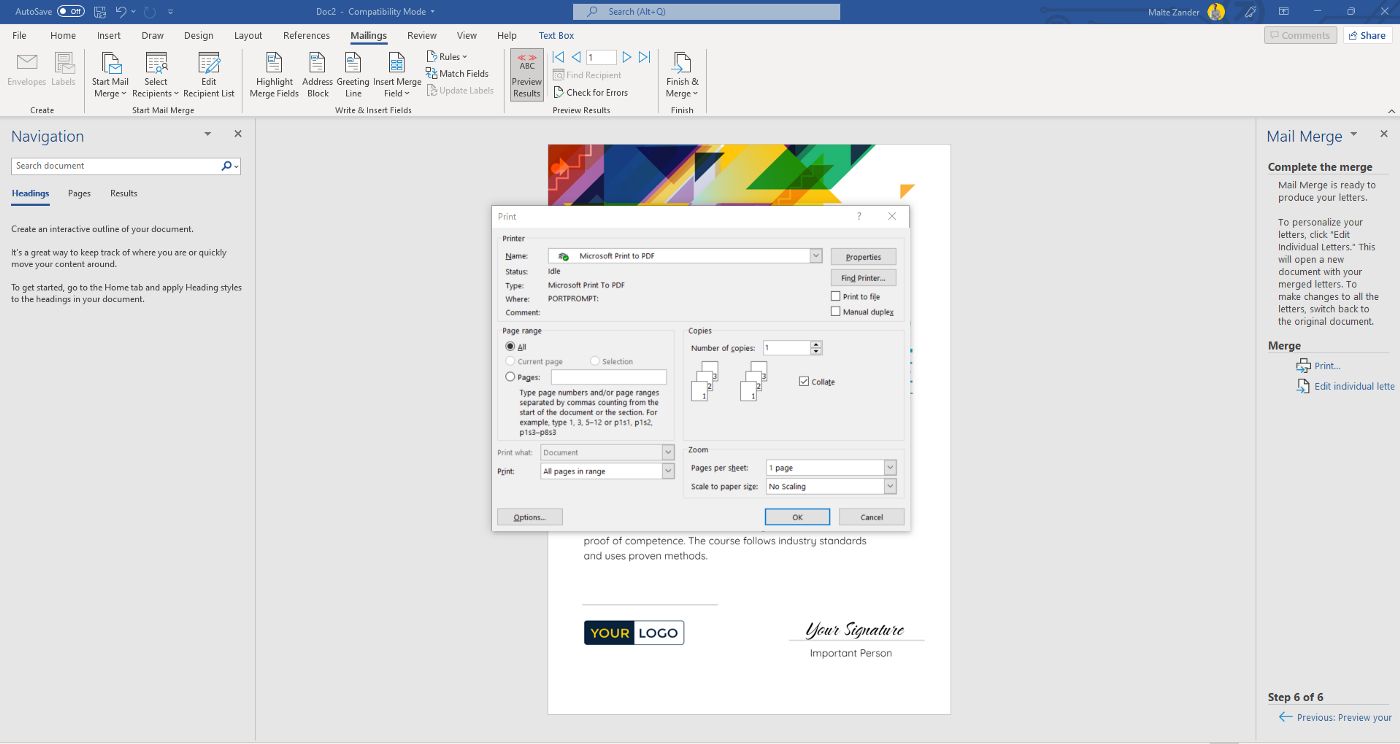Image resolution: width=1400 pixels, height=744 pixels.
Task: Check Manual duplex option
Action: coord(836,311)
